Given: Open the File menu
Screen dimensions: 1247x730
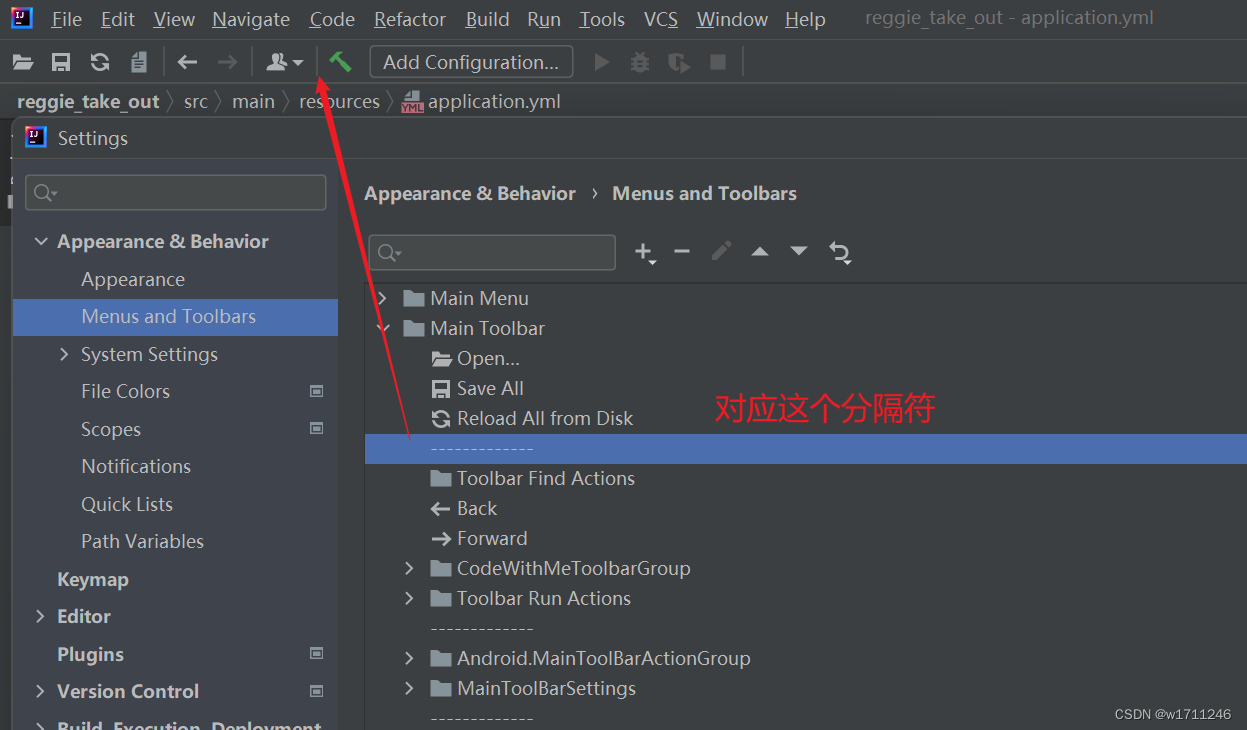Looking at the screenshot, I should click(x=67, y=19).
